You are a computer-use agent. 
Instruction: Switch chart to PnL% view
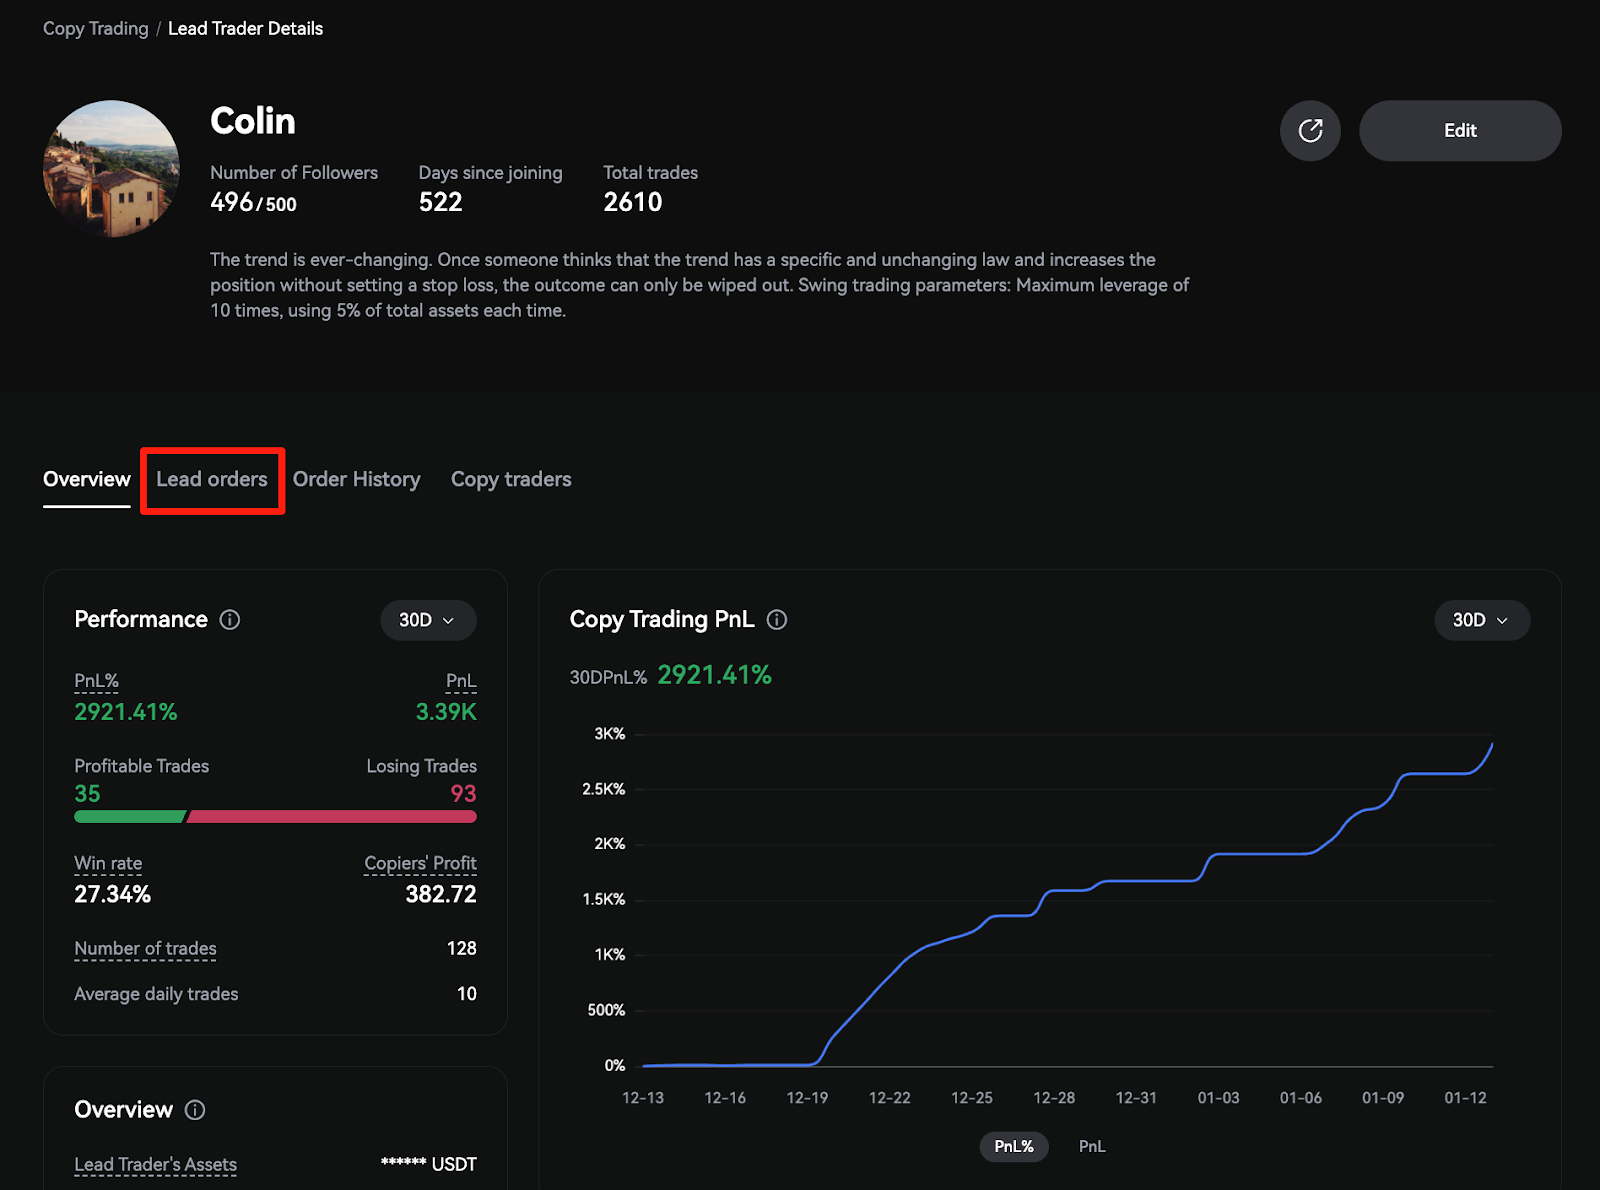[x=1013, y=1146]
